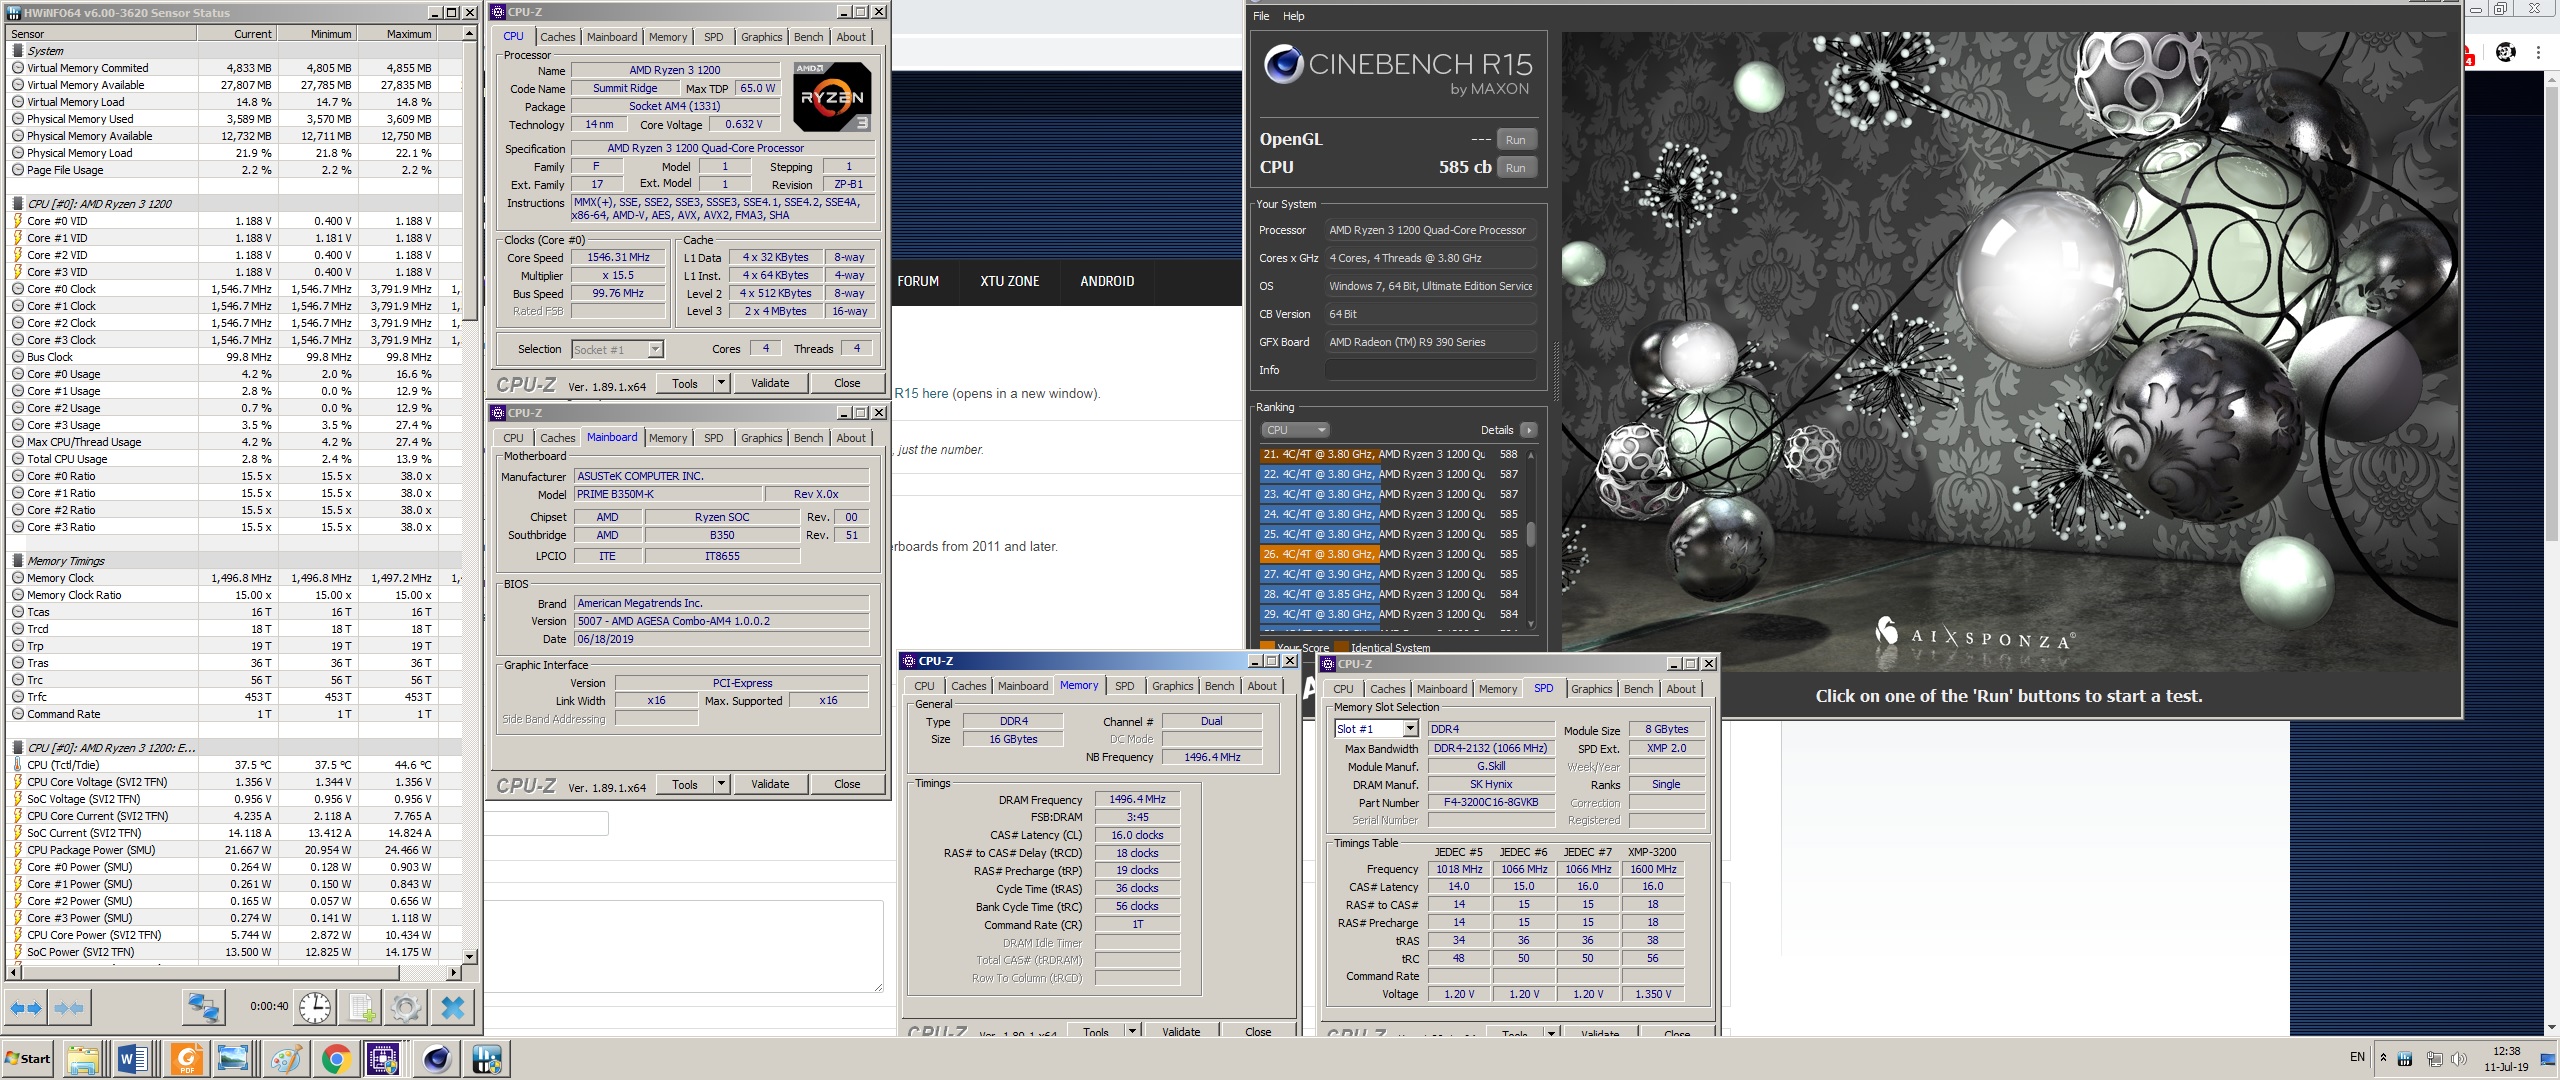Image resolution: width=2560 pixels, height=1080 pixels.
Task: Open Cinebench ranking CPU dropdown
Action: coord(1294,430)
